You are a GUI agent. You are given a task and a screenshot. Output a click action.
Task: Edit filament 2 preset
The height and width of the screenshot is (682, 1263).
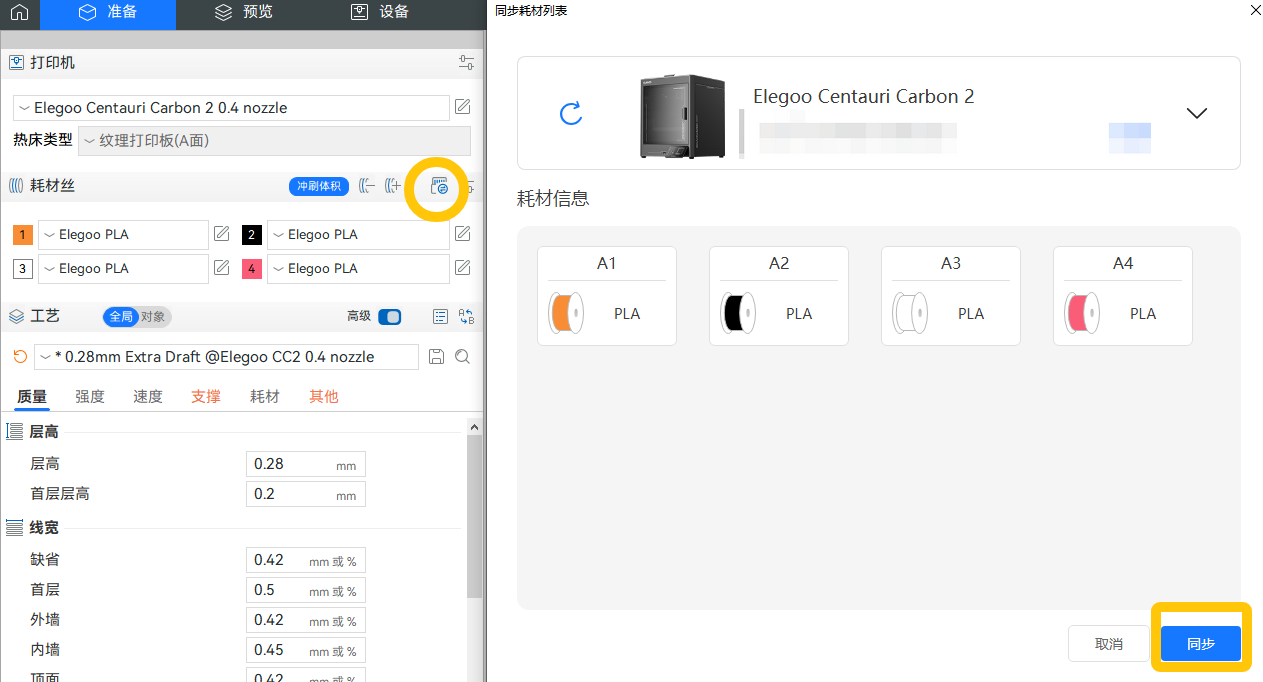pyautogui.click(x=463, y=234)
